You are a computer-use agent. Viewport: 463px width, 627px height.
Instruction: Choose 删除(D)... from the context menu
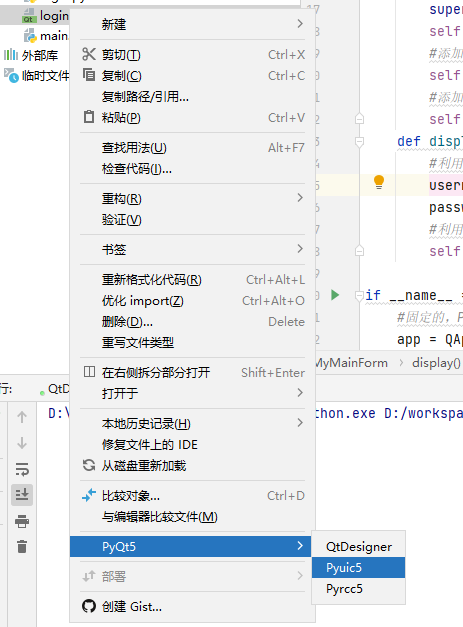coord(193,321)
